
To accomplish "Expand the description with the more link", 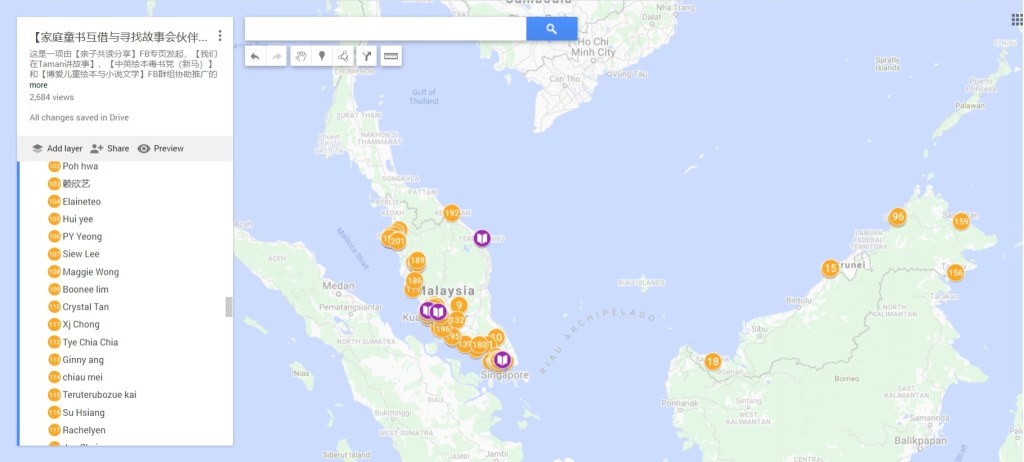I will 38,85.
